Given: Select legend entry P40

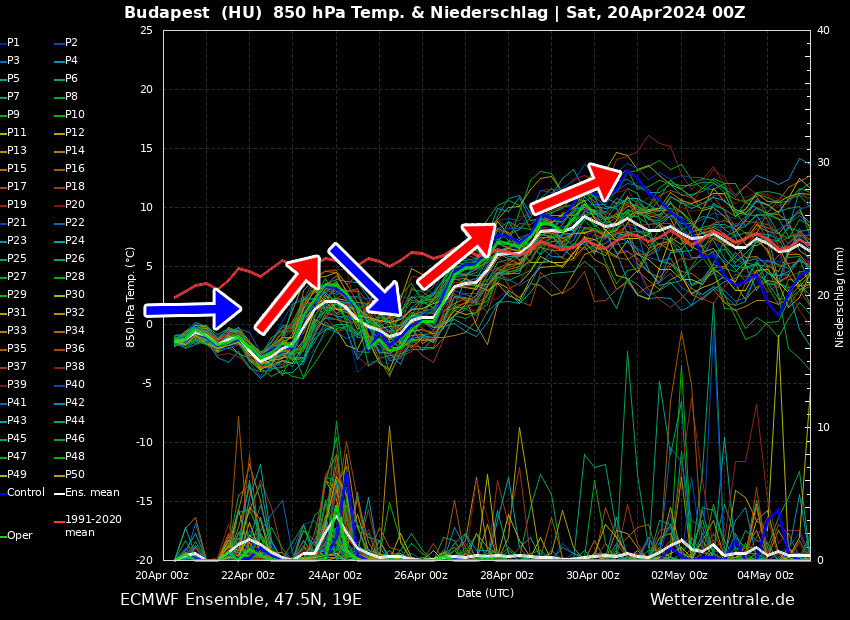Looking at the screenshot, I should coord(69,384).
